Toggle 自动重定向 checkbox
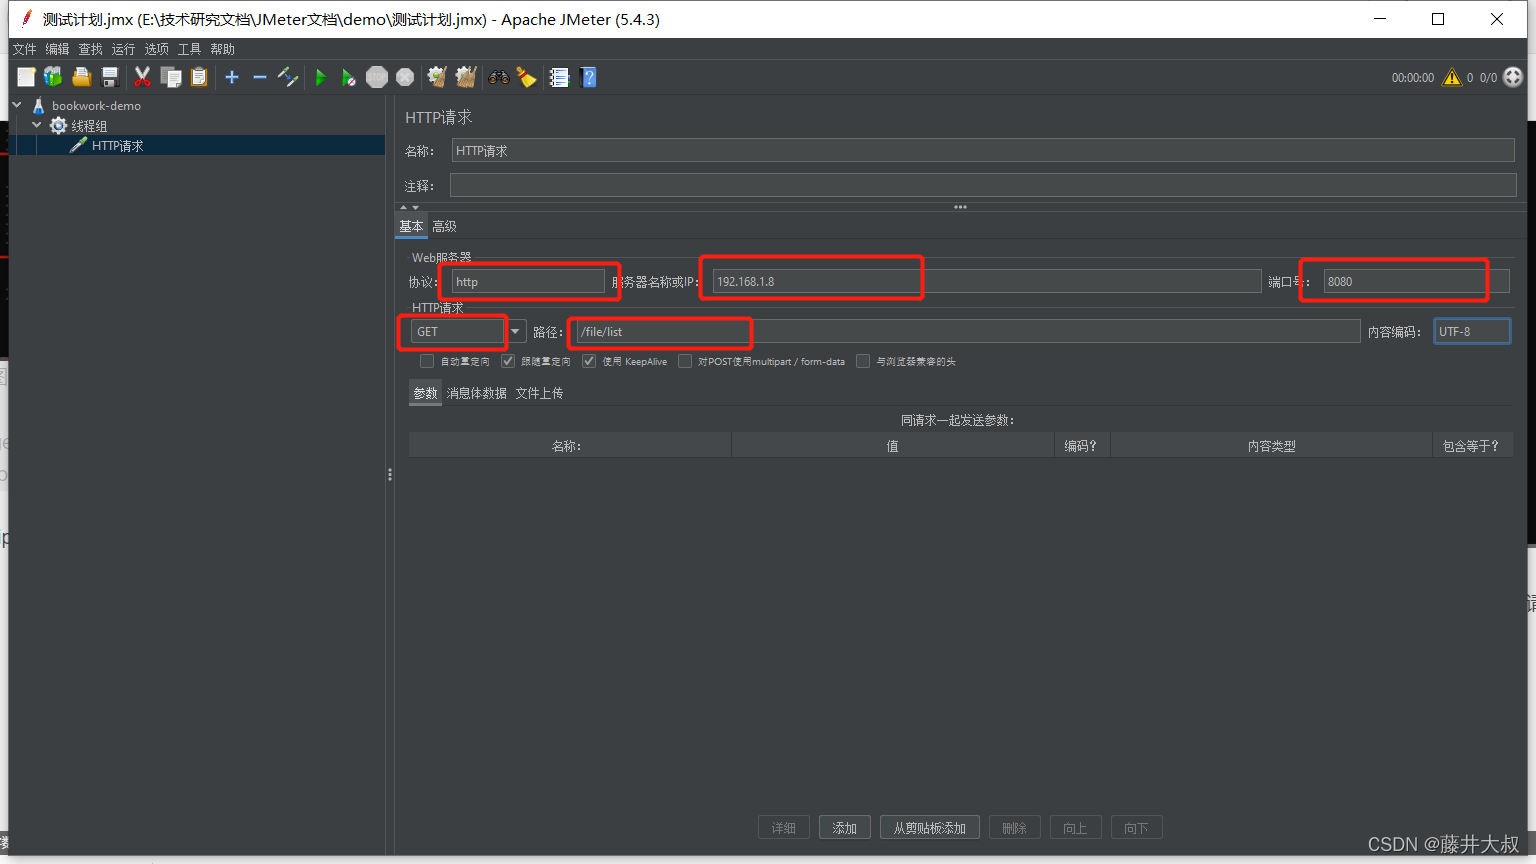 click(x=427, y=361)
